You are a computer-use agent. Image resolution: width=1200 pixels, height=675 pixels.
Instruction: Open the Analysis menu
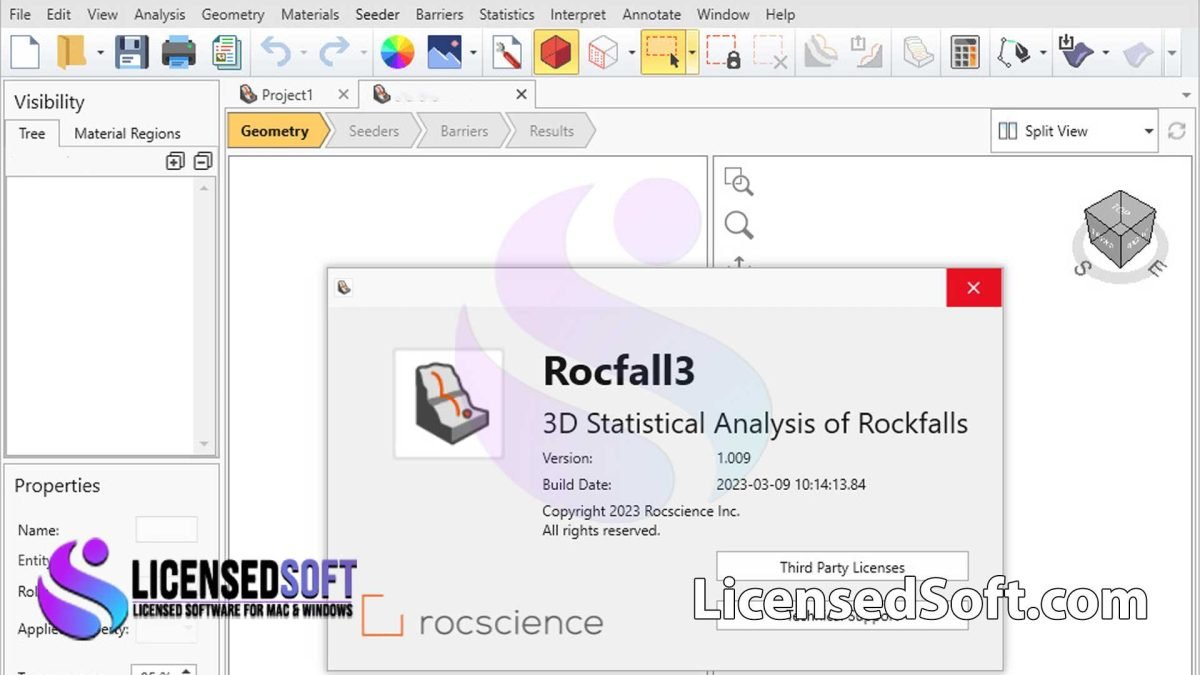159,14
